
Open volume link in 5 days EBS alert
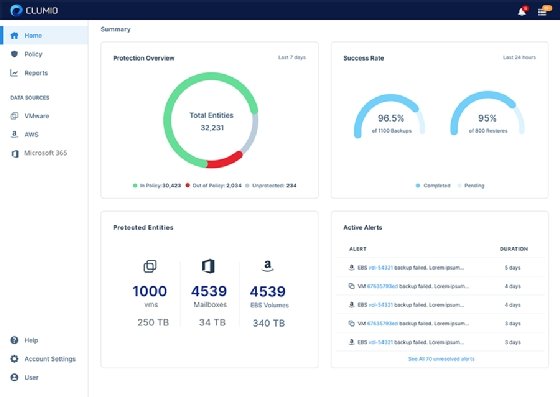(380, 267)
